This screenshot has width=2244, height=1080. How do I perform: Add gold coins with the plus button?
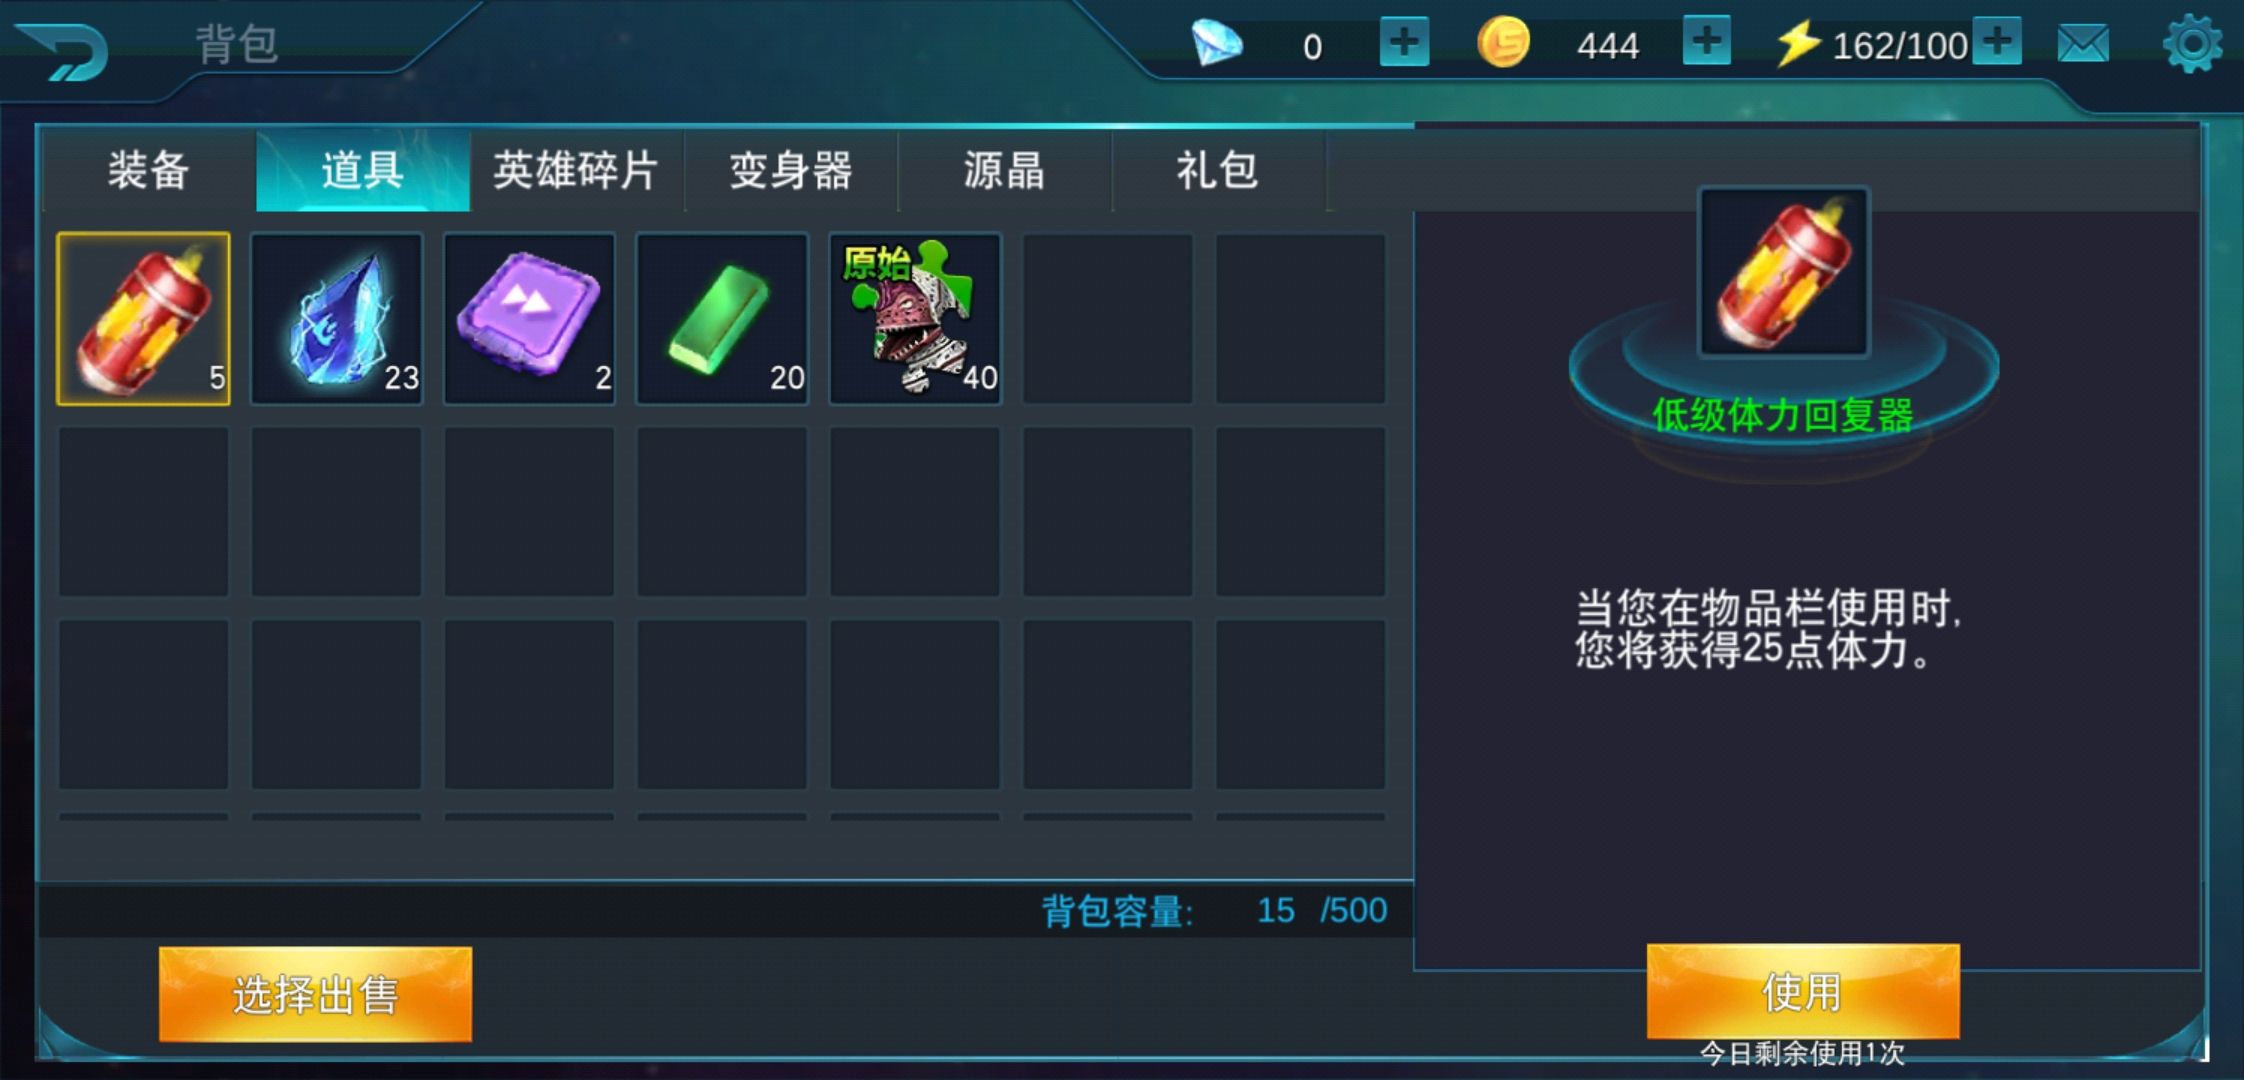coord(1707,41)
